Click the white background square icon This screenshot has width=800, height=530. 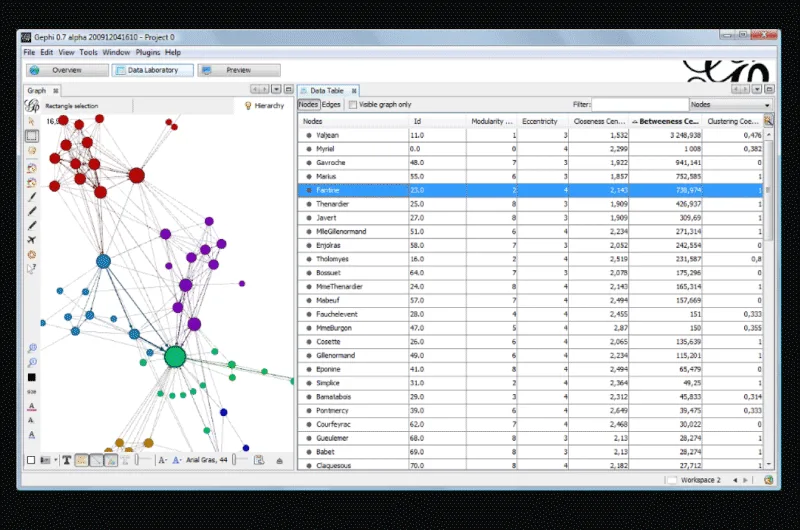click(31, 460)
